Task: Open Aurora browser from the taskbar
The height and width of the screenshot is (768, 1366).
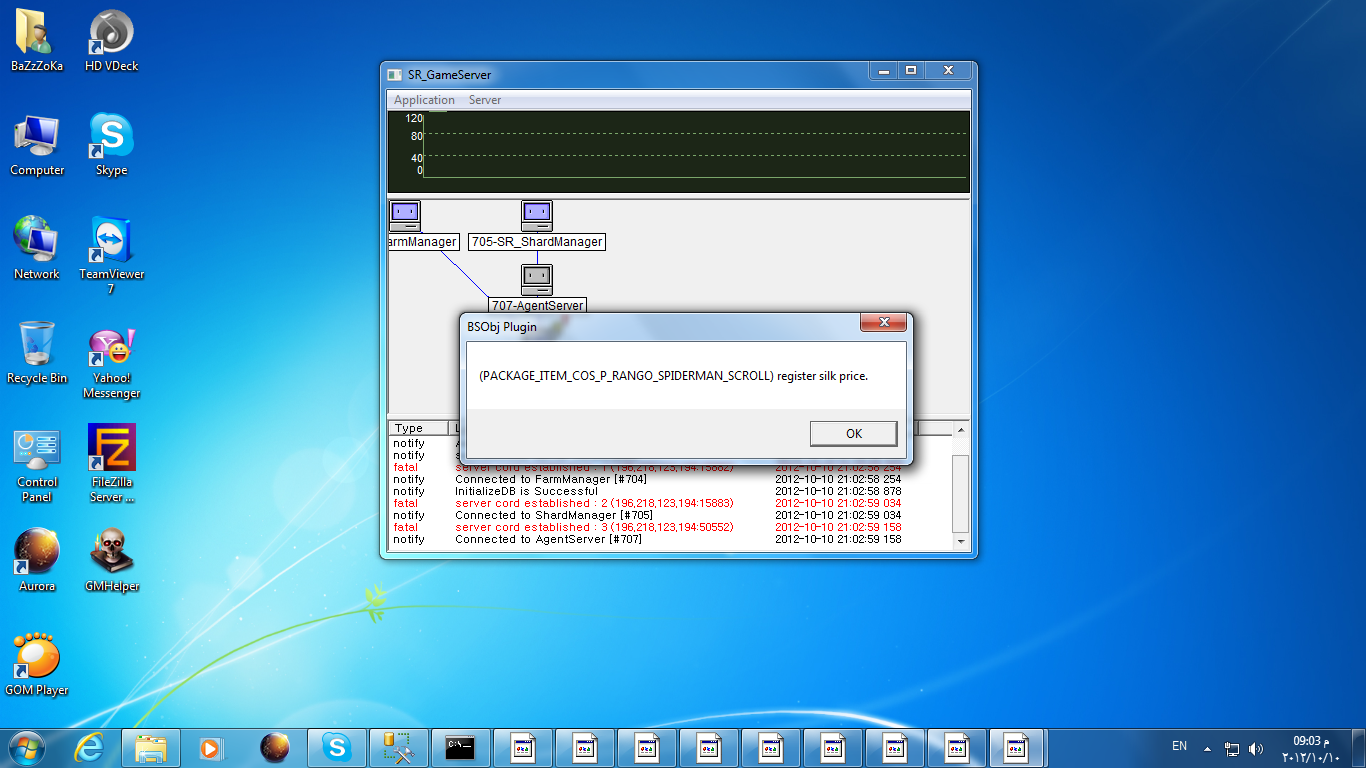Action: pyautogui.click(x=274, y=747)
